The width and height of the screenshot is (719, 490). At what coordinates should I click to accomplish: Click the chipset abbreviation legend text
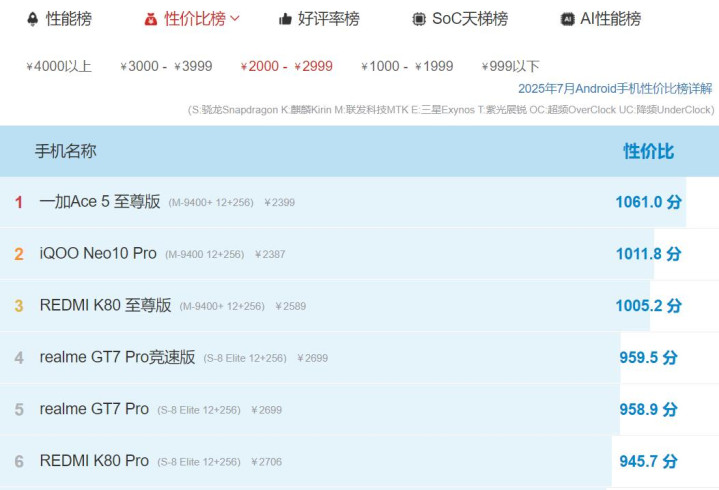click(x=451, y=110)
